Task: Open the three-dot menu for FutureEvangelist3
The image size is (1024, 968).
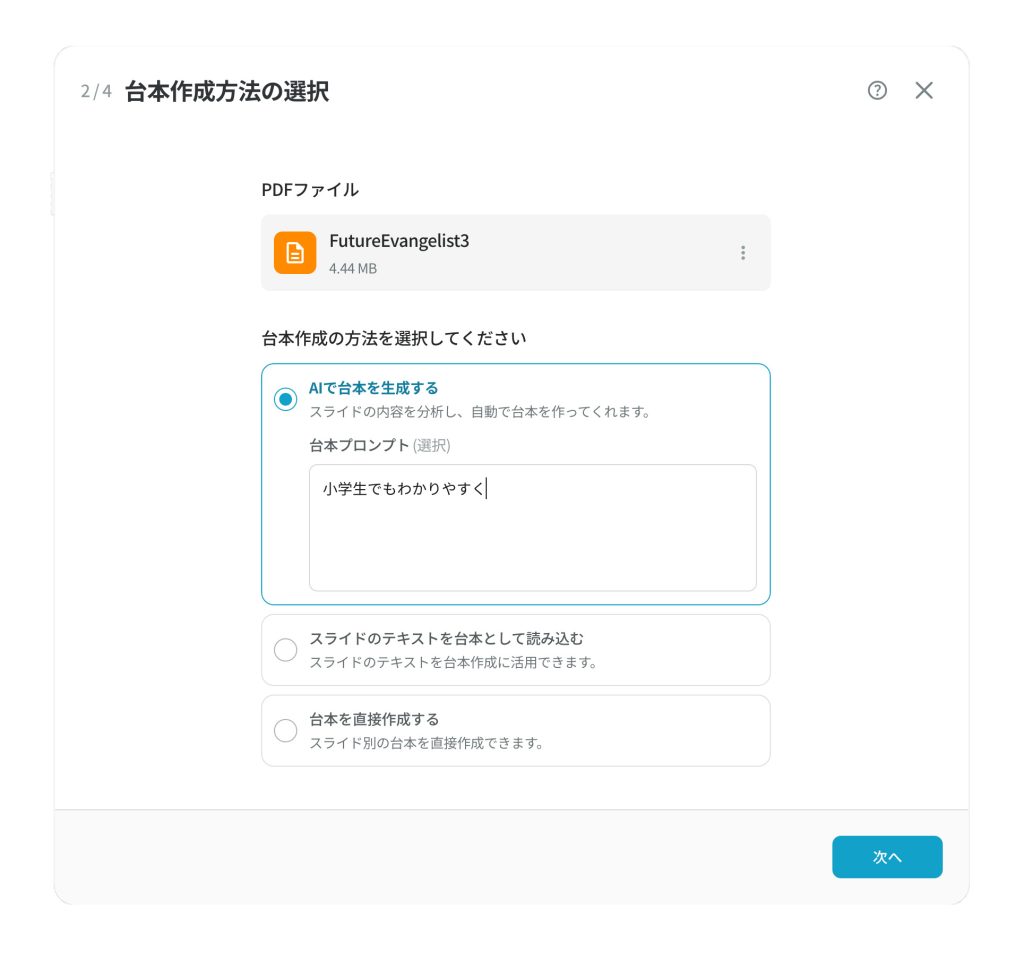Action: [743, 253]
